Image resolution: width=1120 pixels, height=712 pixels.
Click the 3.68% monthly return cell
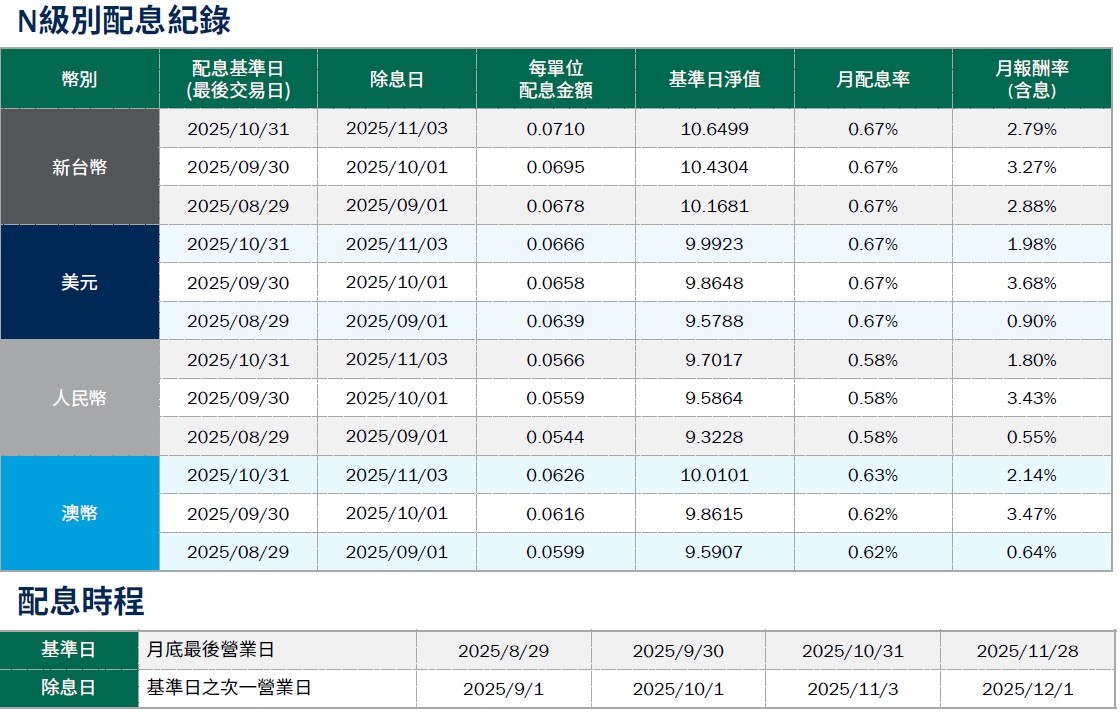pos(1032,283)
